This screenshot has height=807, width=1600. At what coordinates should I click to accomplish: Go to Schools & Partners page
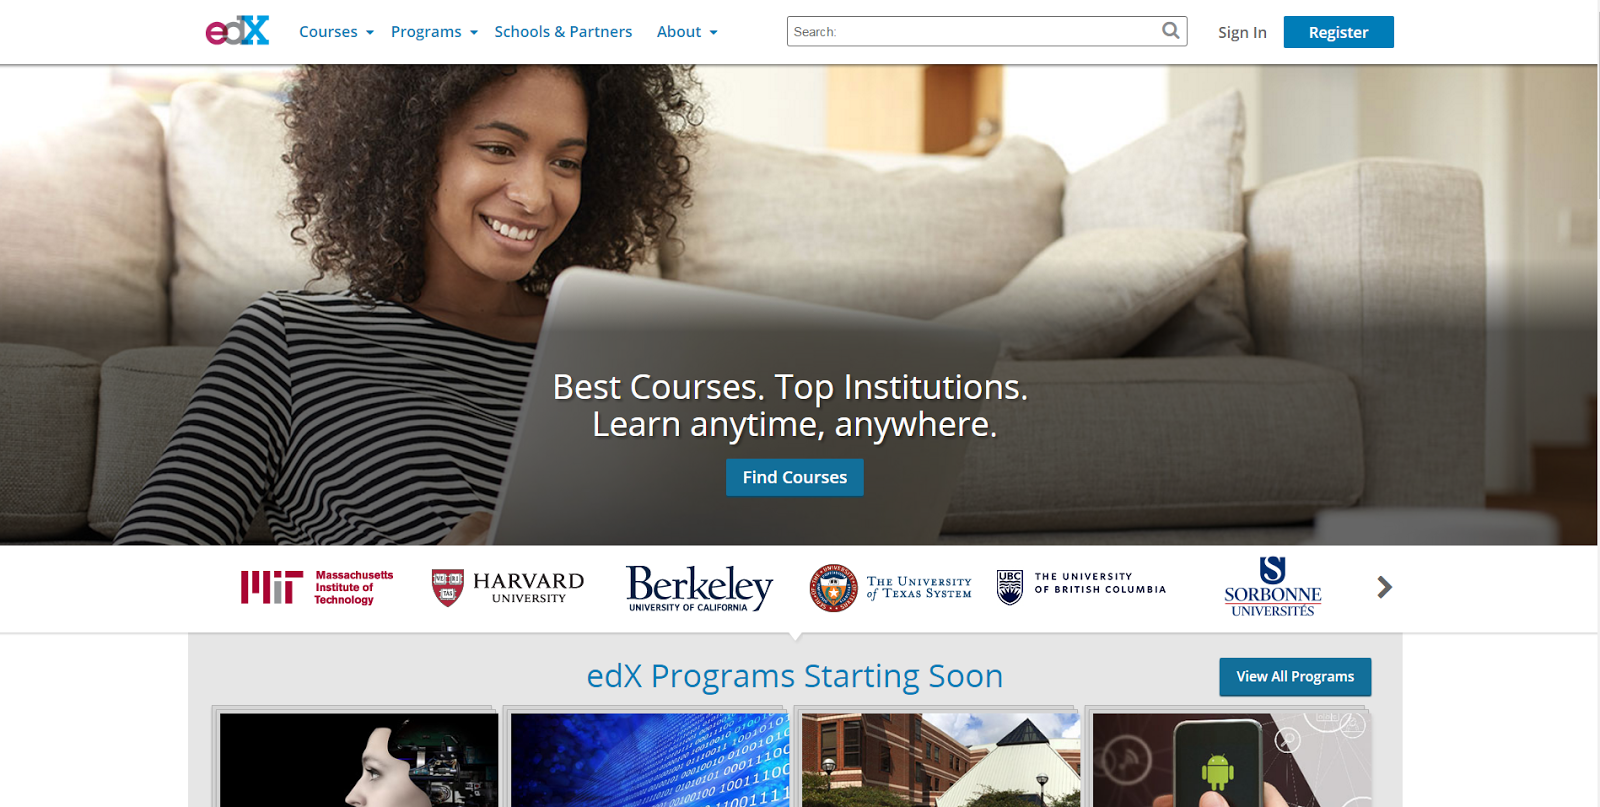563,32
